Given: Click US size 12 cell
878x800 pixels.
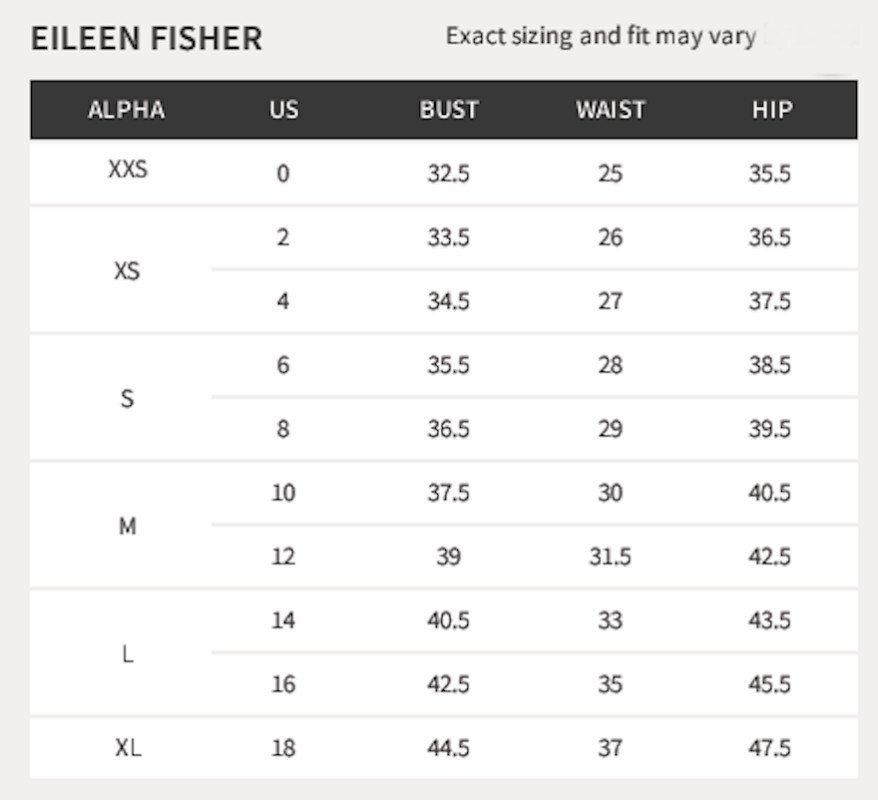Looking at the screenshot, I should click(283, 556).
